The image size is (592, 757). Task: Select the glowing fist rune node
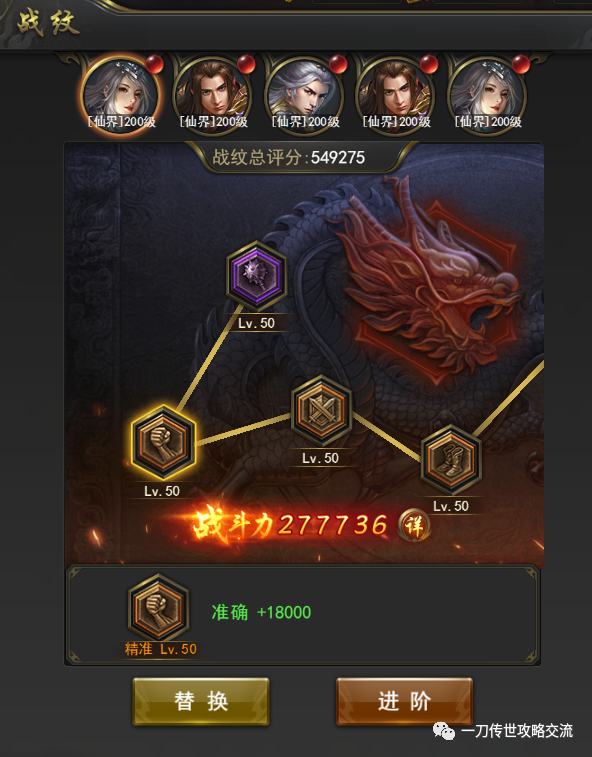[163, 442]
